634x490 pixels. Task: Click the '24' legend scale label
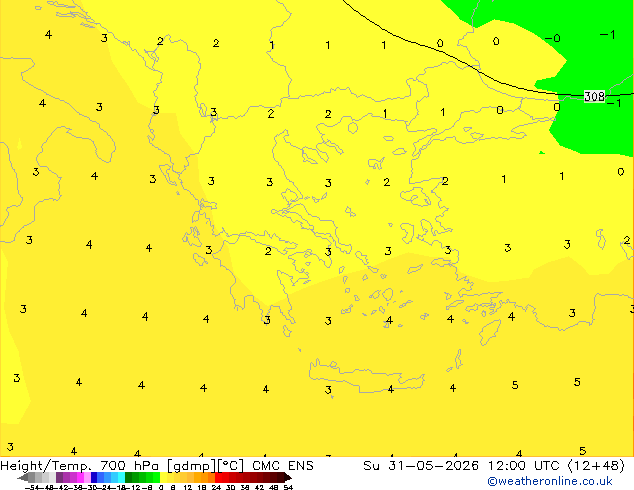(216, 488)
